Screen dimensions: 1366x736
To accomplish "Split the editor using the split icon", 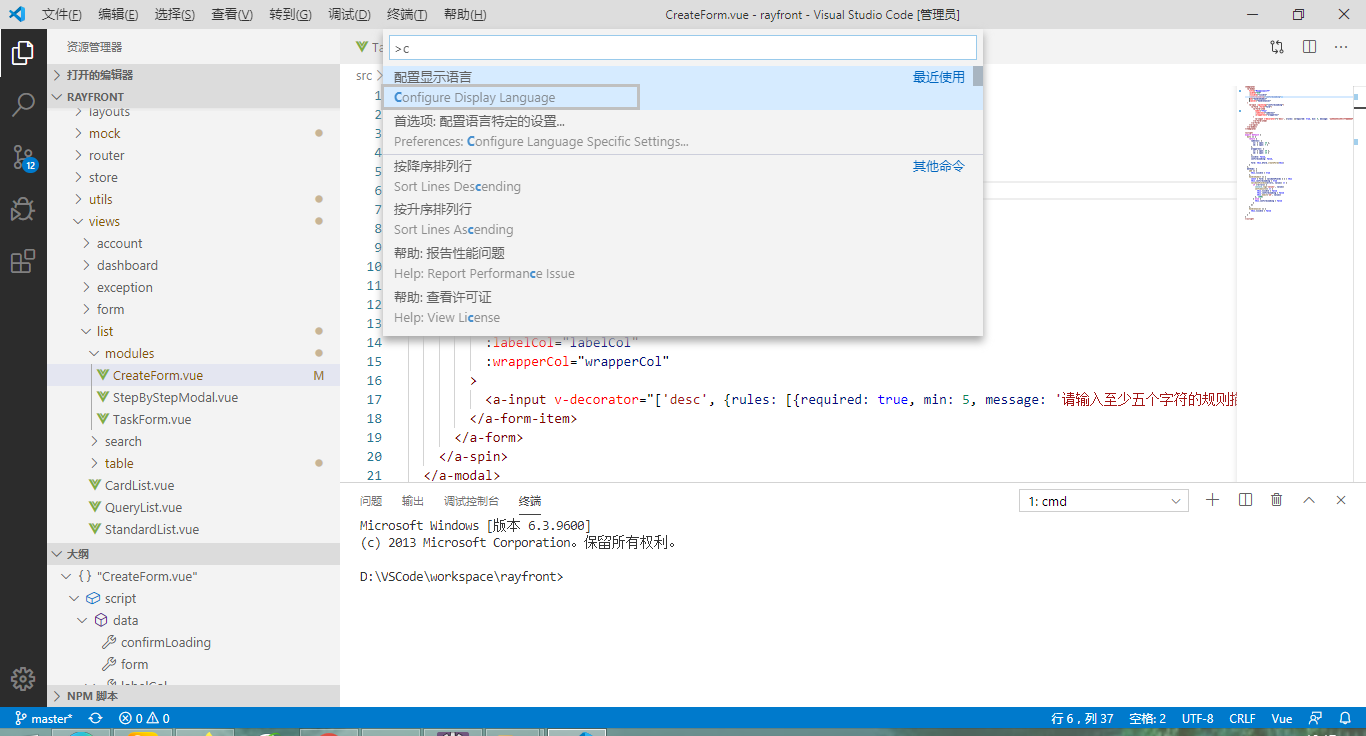I will tap(1309, 47).
